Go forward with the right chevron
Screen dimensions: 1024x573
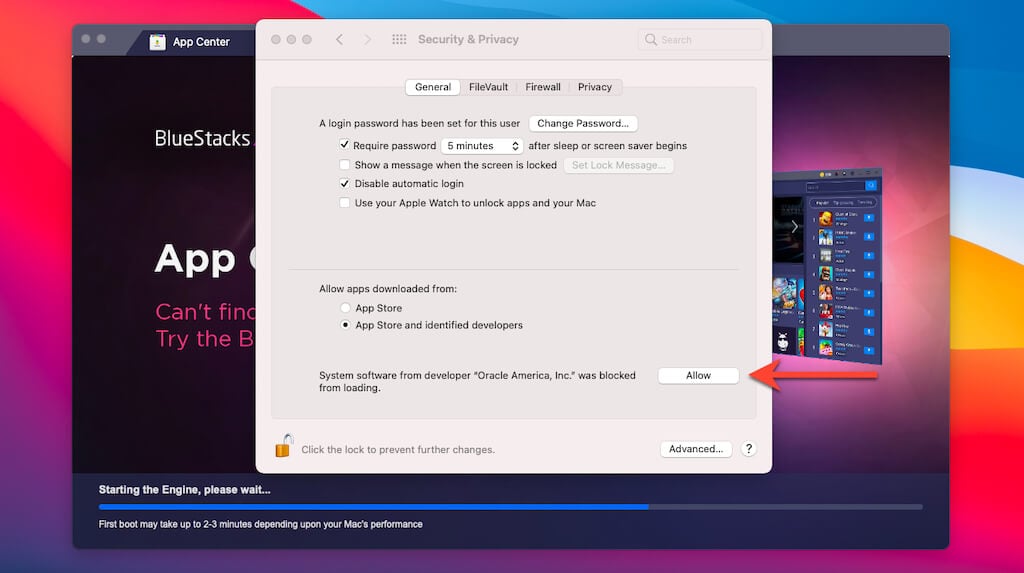(x=368, y=40)
